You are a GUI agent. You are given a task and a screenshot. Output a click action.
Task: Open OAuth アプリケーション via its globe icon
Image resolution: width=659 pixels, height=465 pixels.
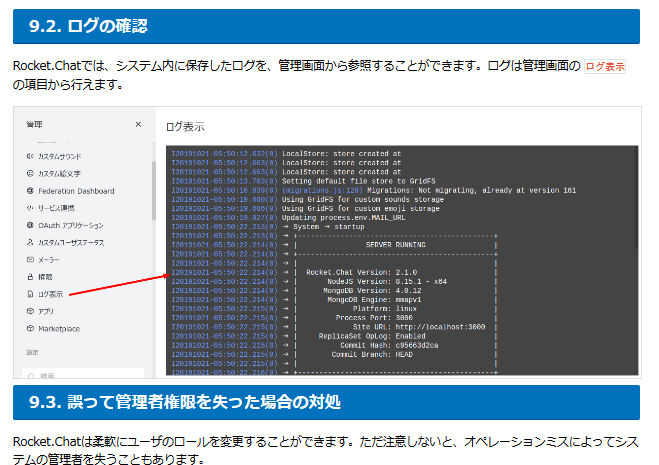[x=30, y=225]
